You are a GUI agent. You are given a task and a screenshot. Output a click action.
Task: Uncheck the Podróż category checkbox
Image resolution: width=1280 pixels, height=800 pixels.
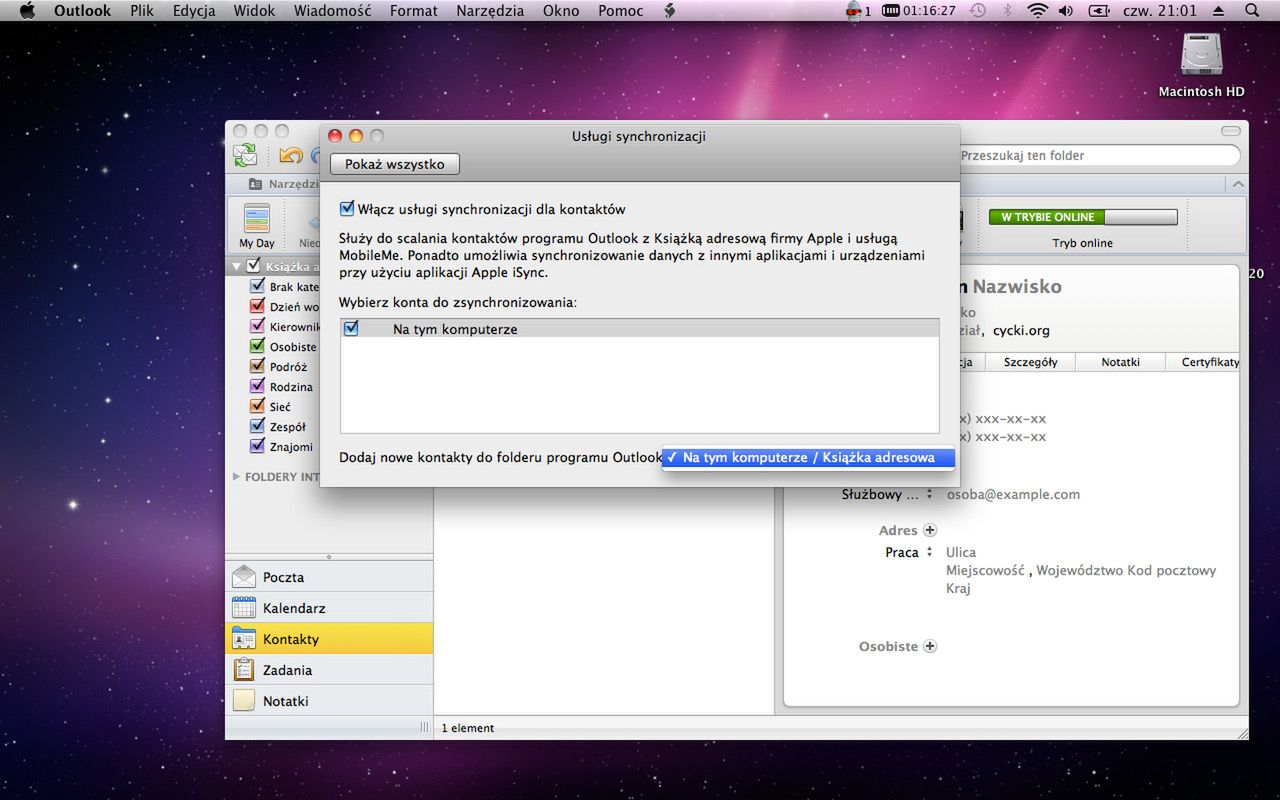point(257,367)
